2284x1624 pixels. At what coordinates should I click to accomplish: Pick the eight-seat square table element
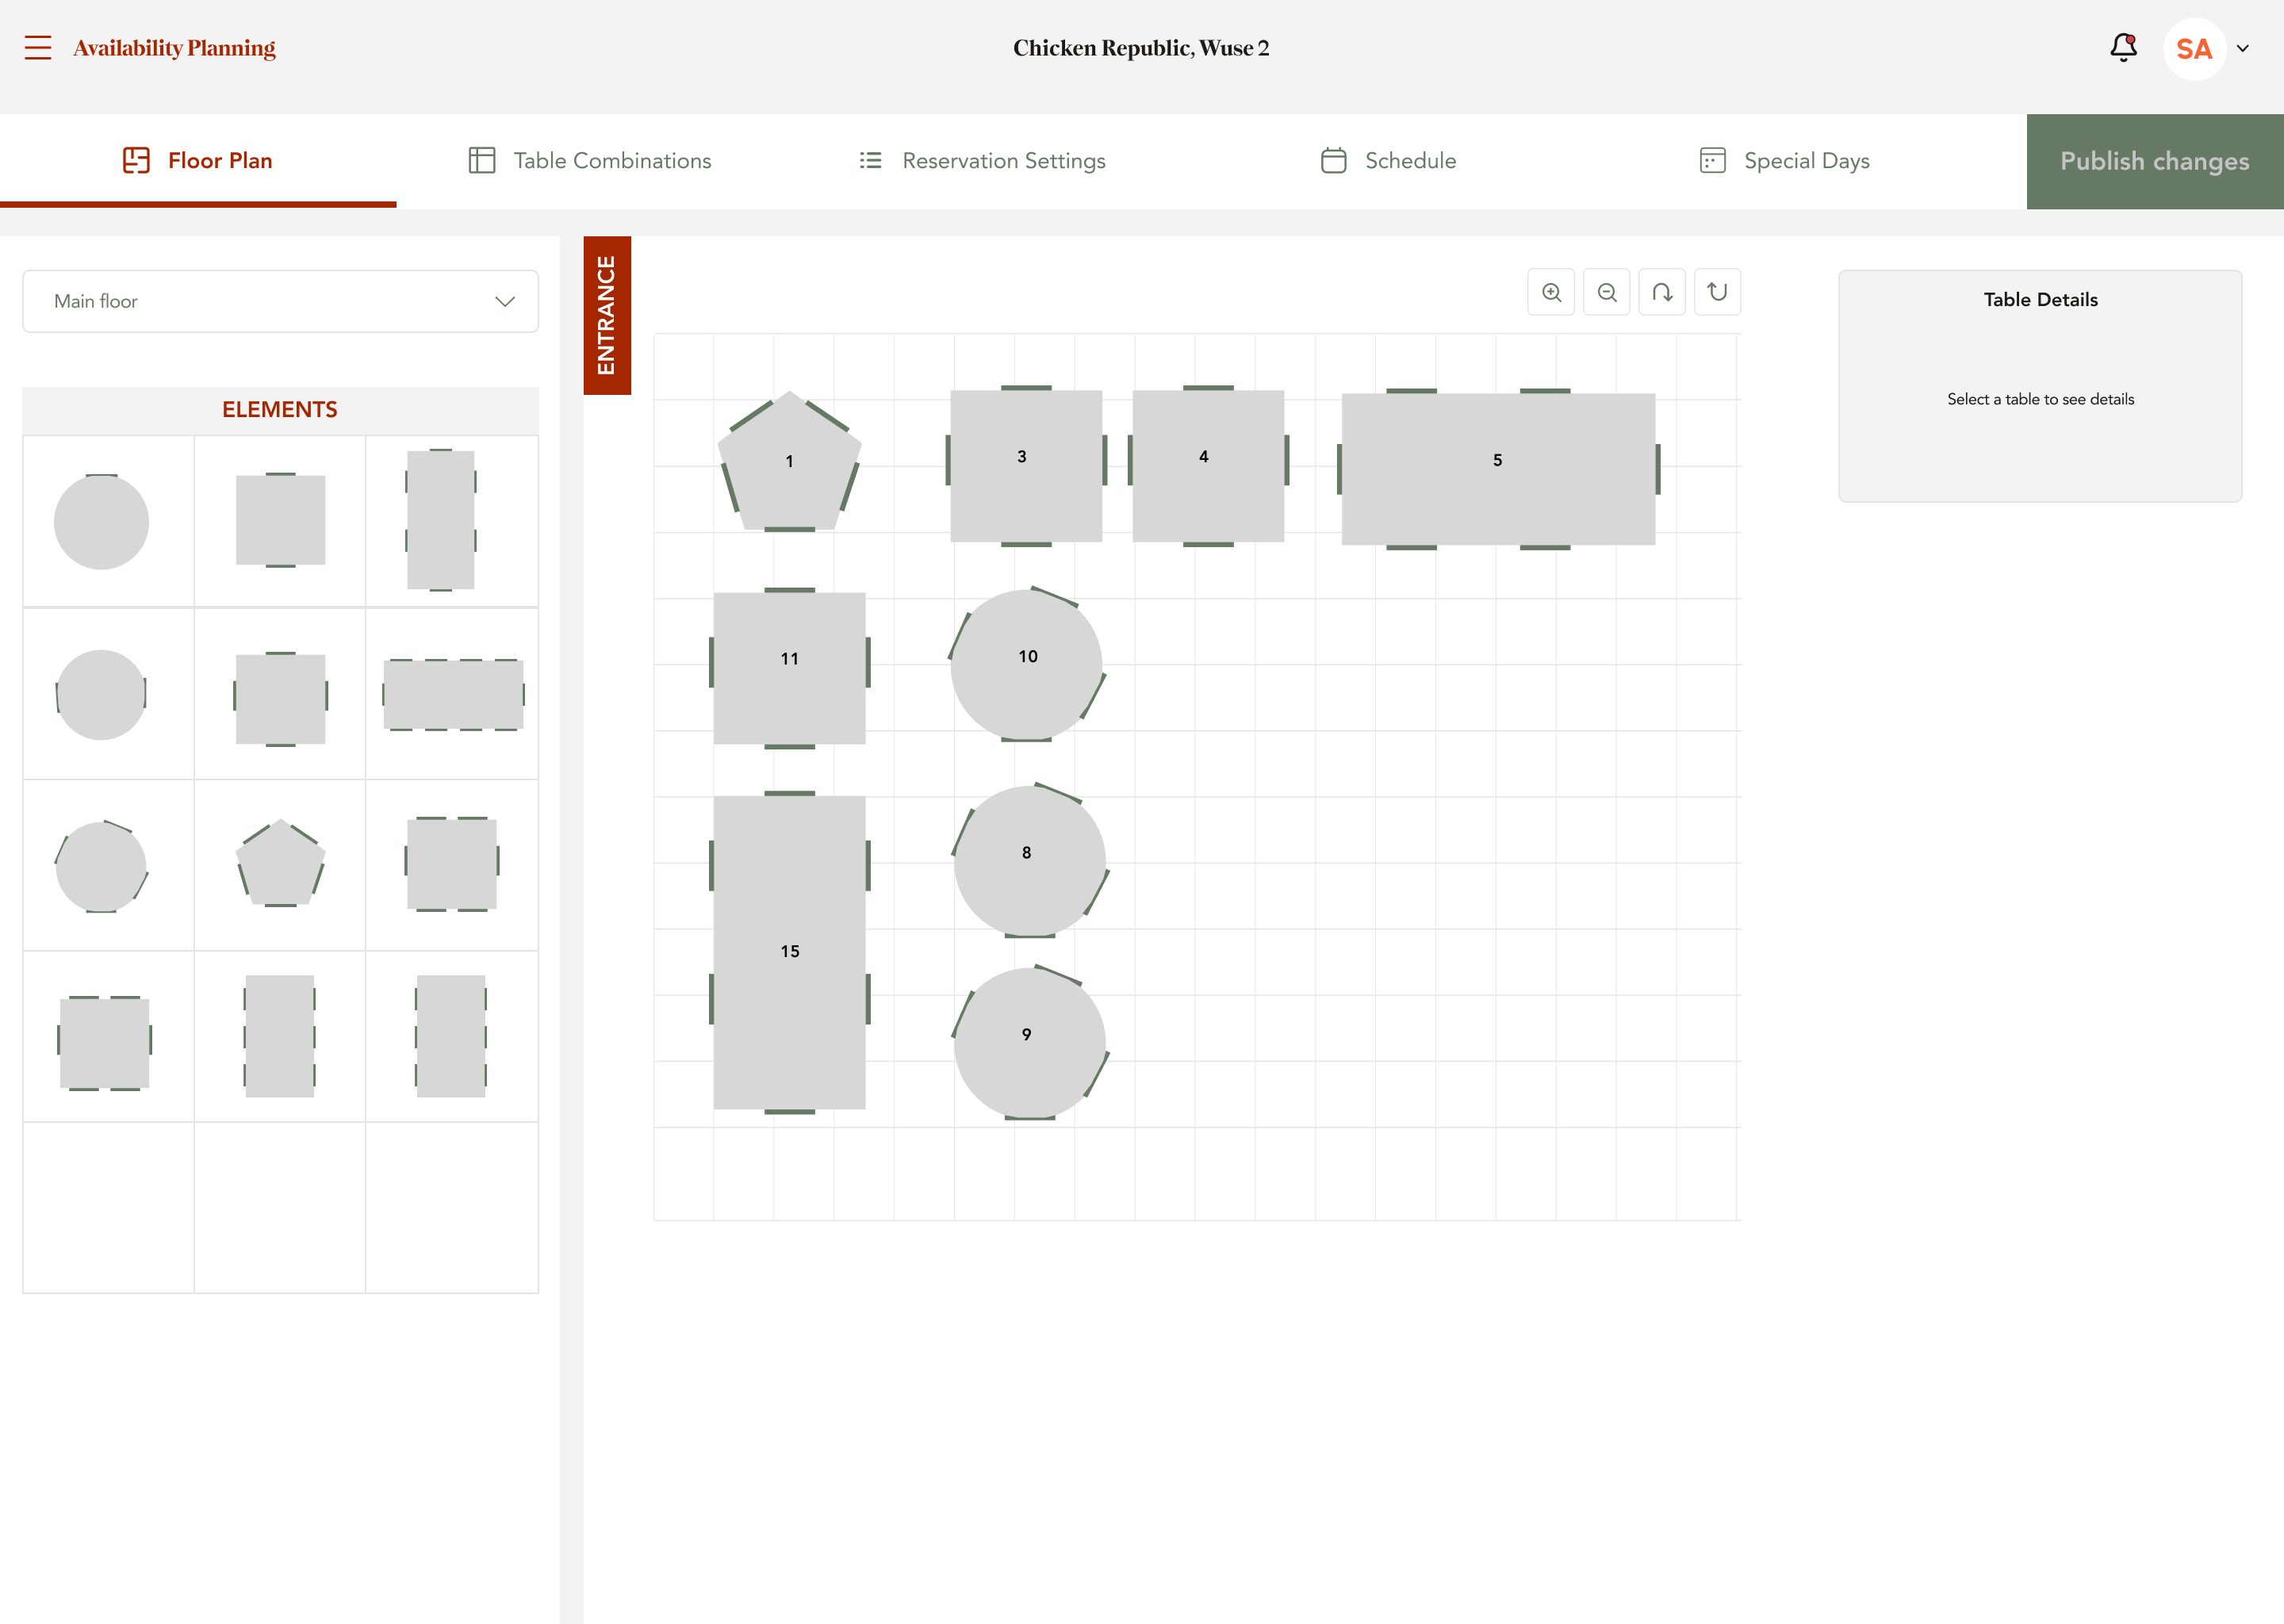point(105,1043)
